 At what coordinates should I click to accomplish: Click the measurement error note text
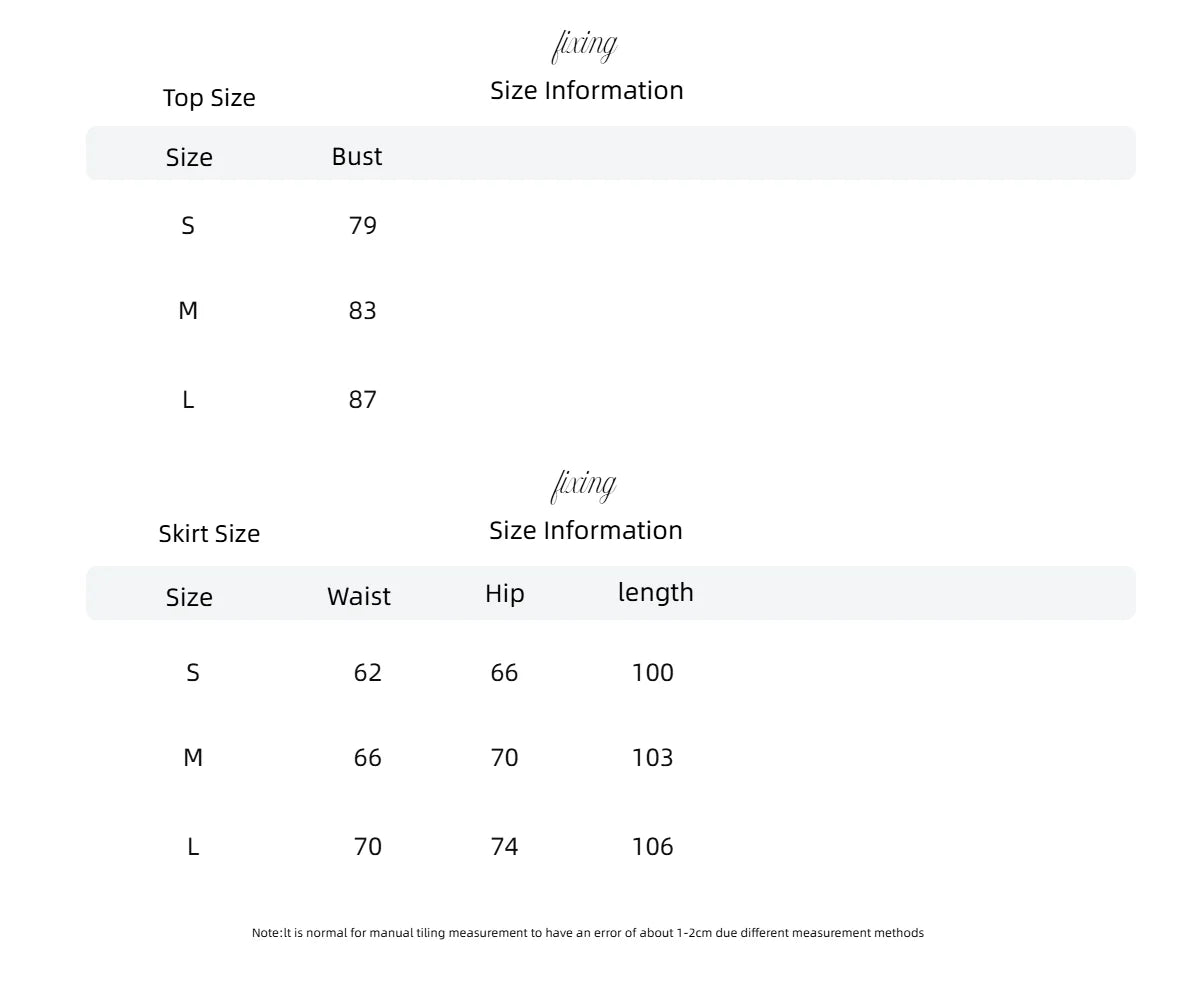tap(588, 933)
